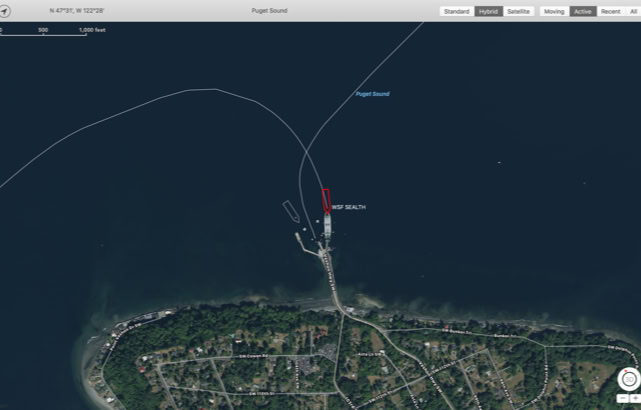The height and width of the screenshot is (410, 641).
Task: Select the white outlined vessel marker
Action: (291, 211)
